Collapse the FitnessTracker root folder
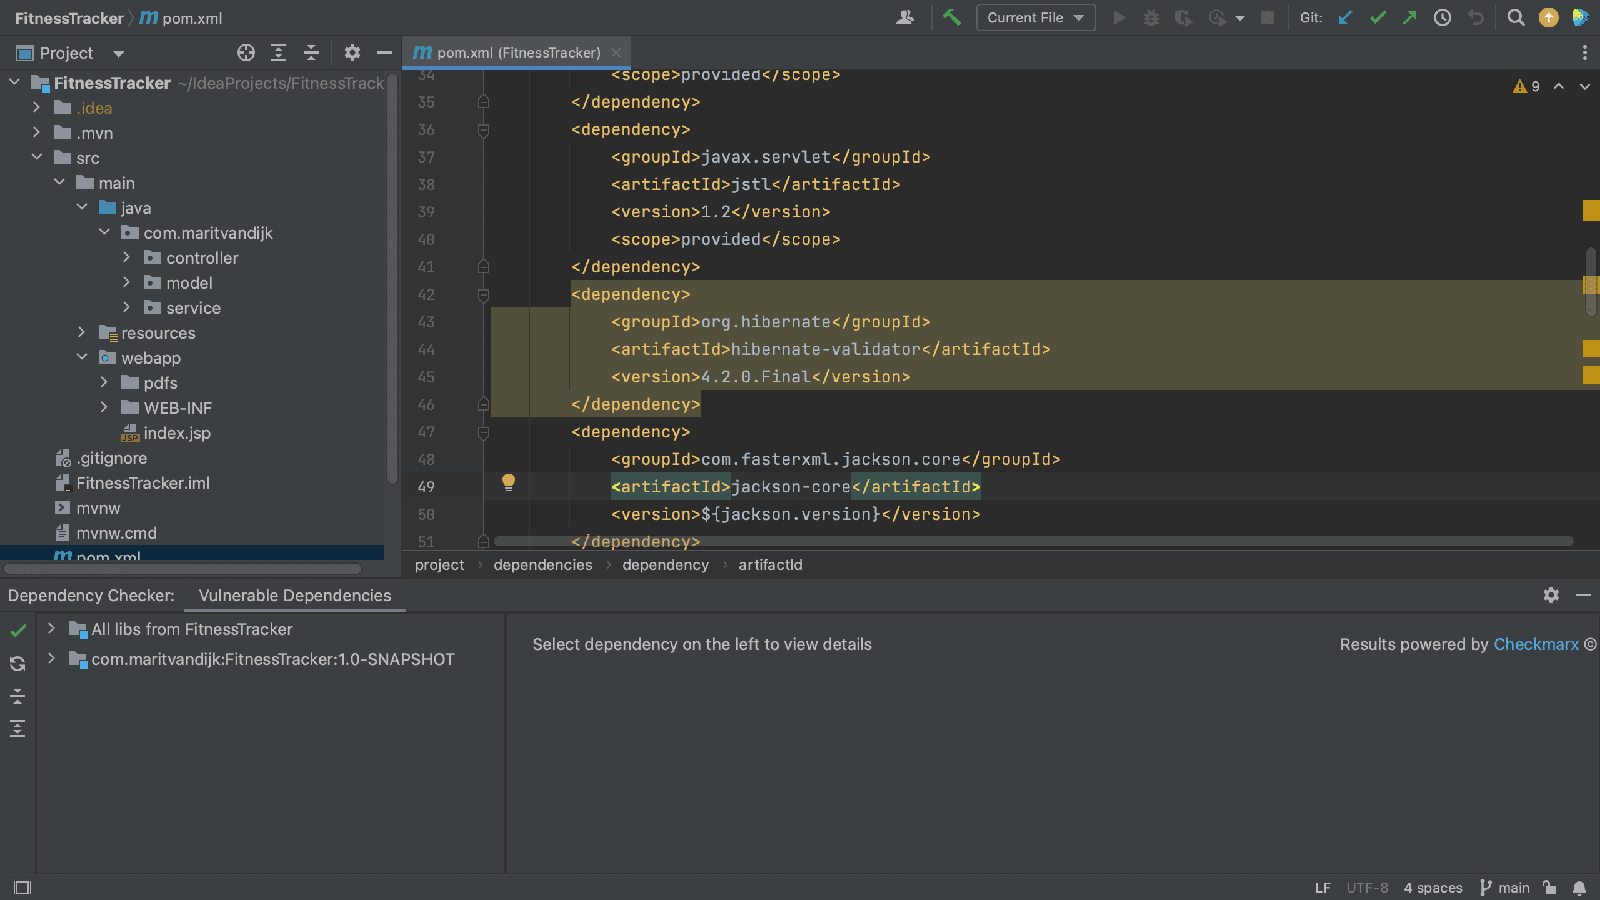 click(x=14, y=82)
